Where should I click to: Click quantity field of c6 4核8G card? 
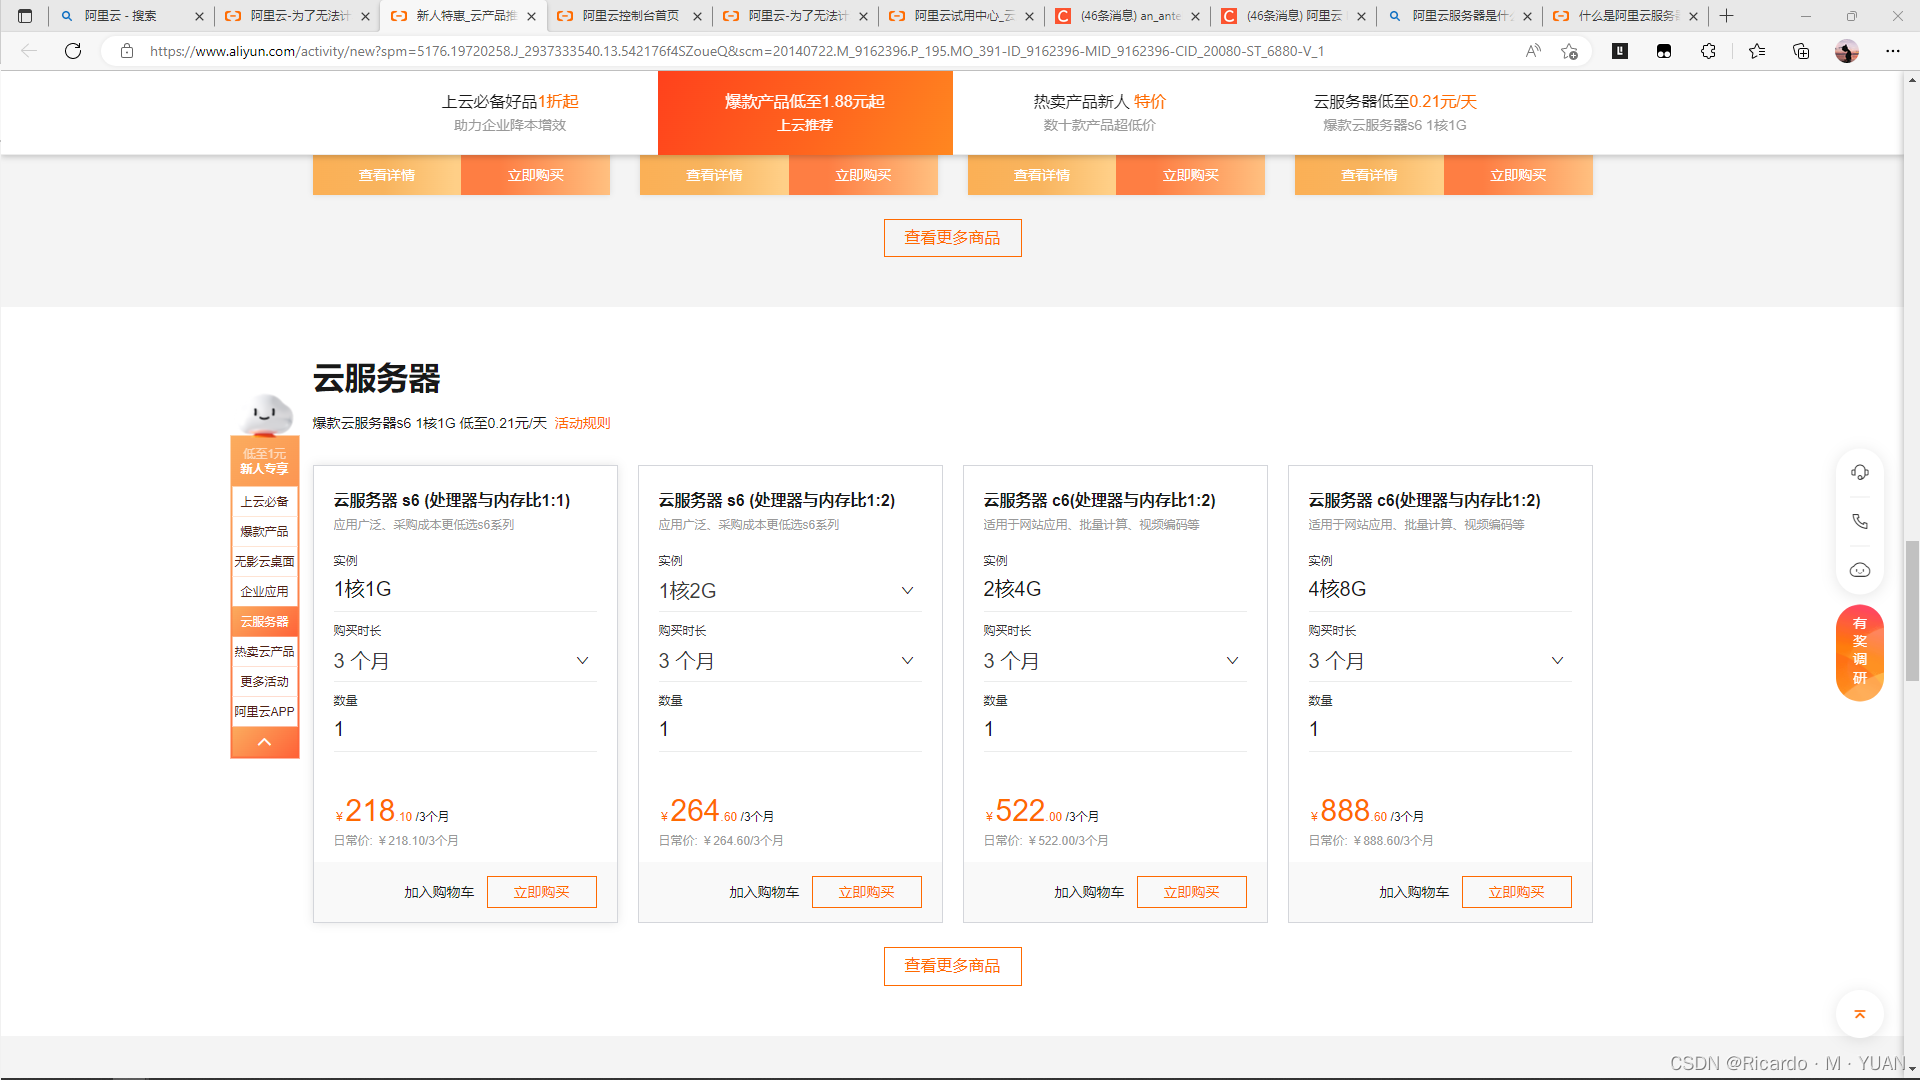point(1440,730)
